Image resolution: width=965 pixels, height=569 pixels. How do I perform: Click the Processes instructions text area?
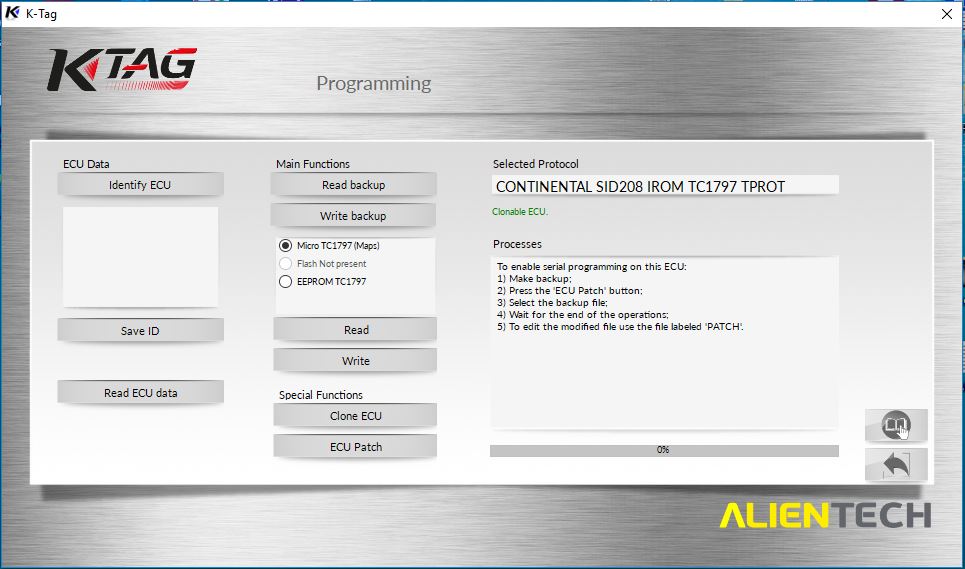(x=665, y=342)
